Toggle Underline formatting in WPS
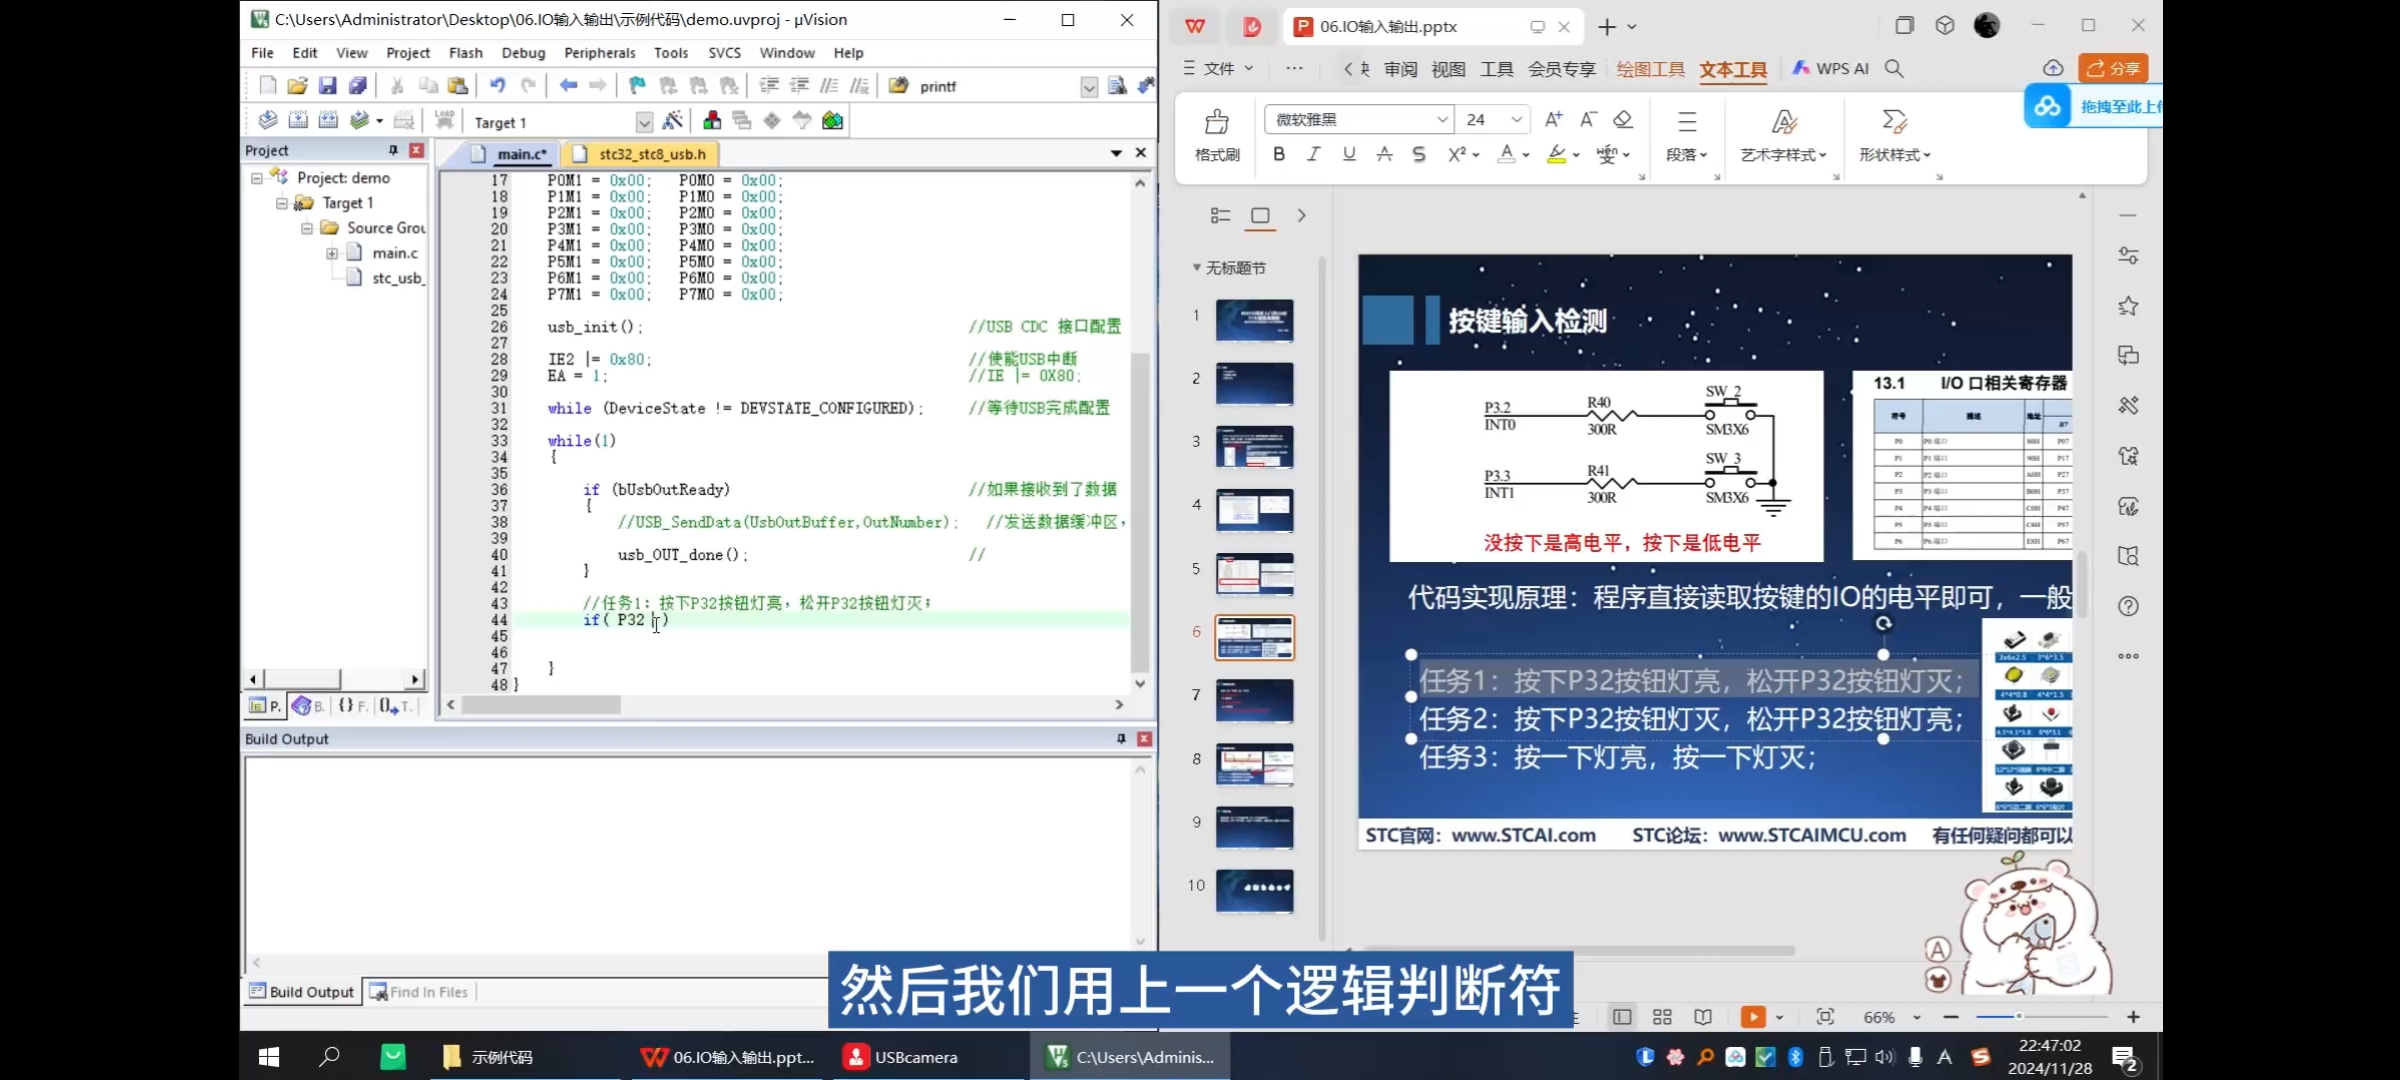This screenshot has height=1080, width=2400. pos(1349,154)
